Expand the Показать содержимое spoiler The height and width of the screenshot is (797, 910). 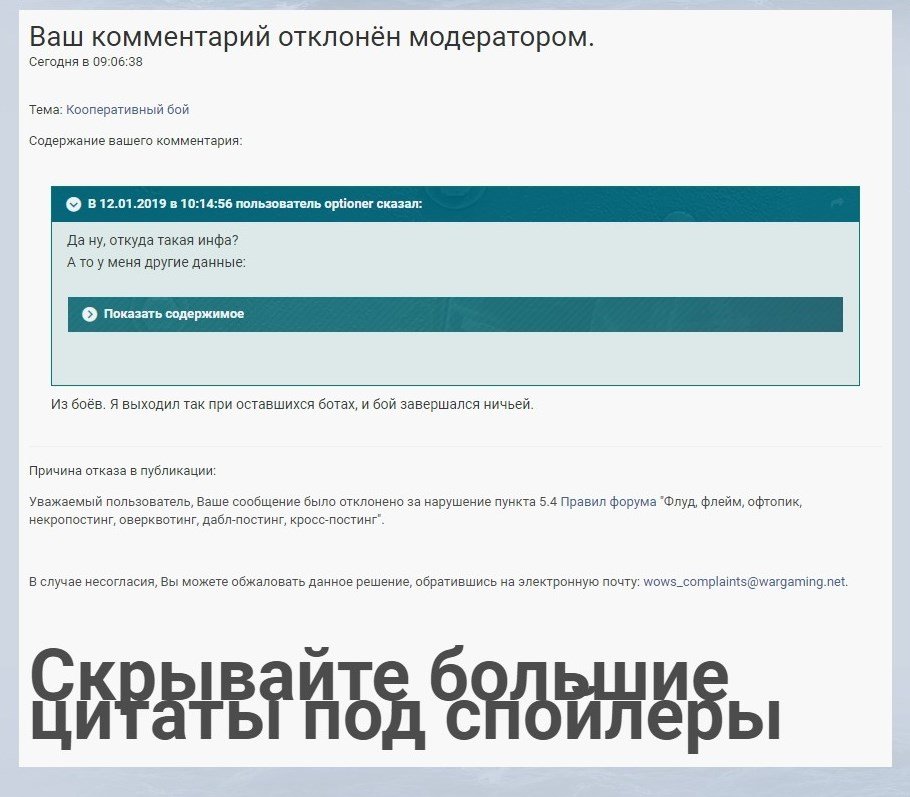[455, 314]
